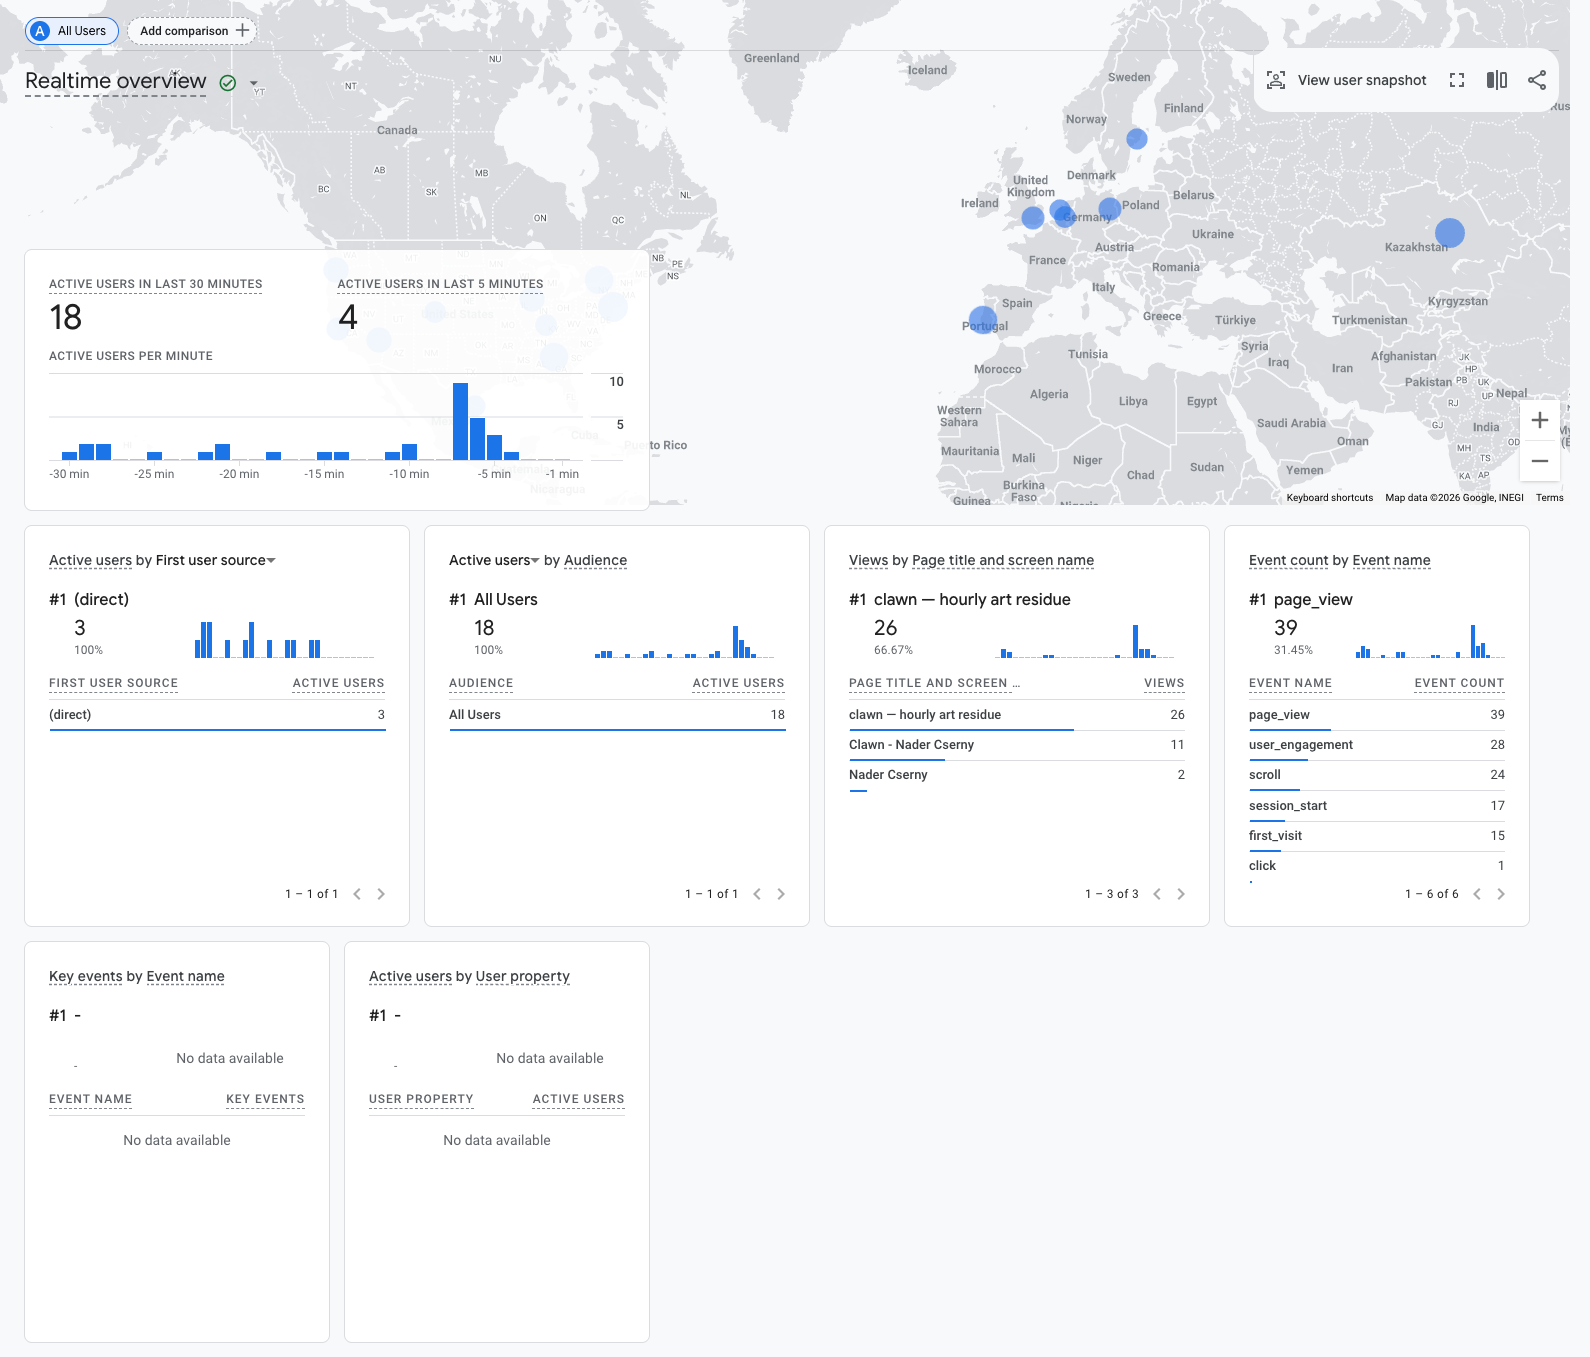The height and width of the screenshot is (1357, 1590).
Task: Go to previous page in Views by Page title card
Action: [x=1157, y=894]
